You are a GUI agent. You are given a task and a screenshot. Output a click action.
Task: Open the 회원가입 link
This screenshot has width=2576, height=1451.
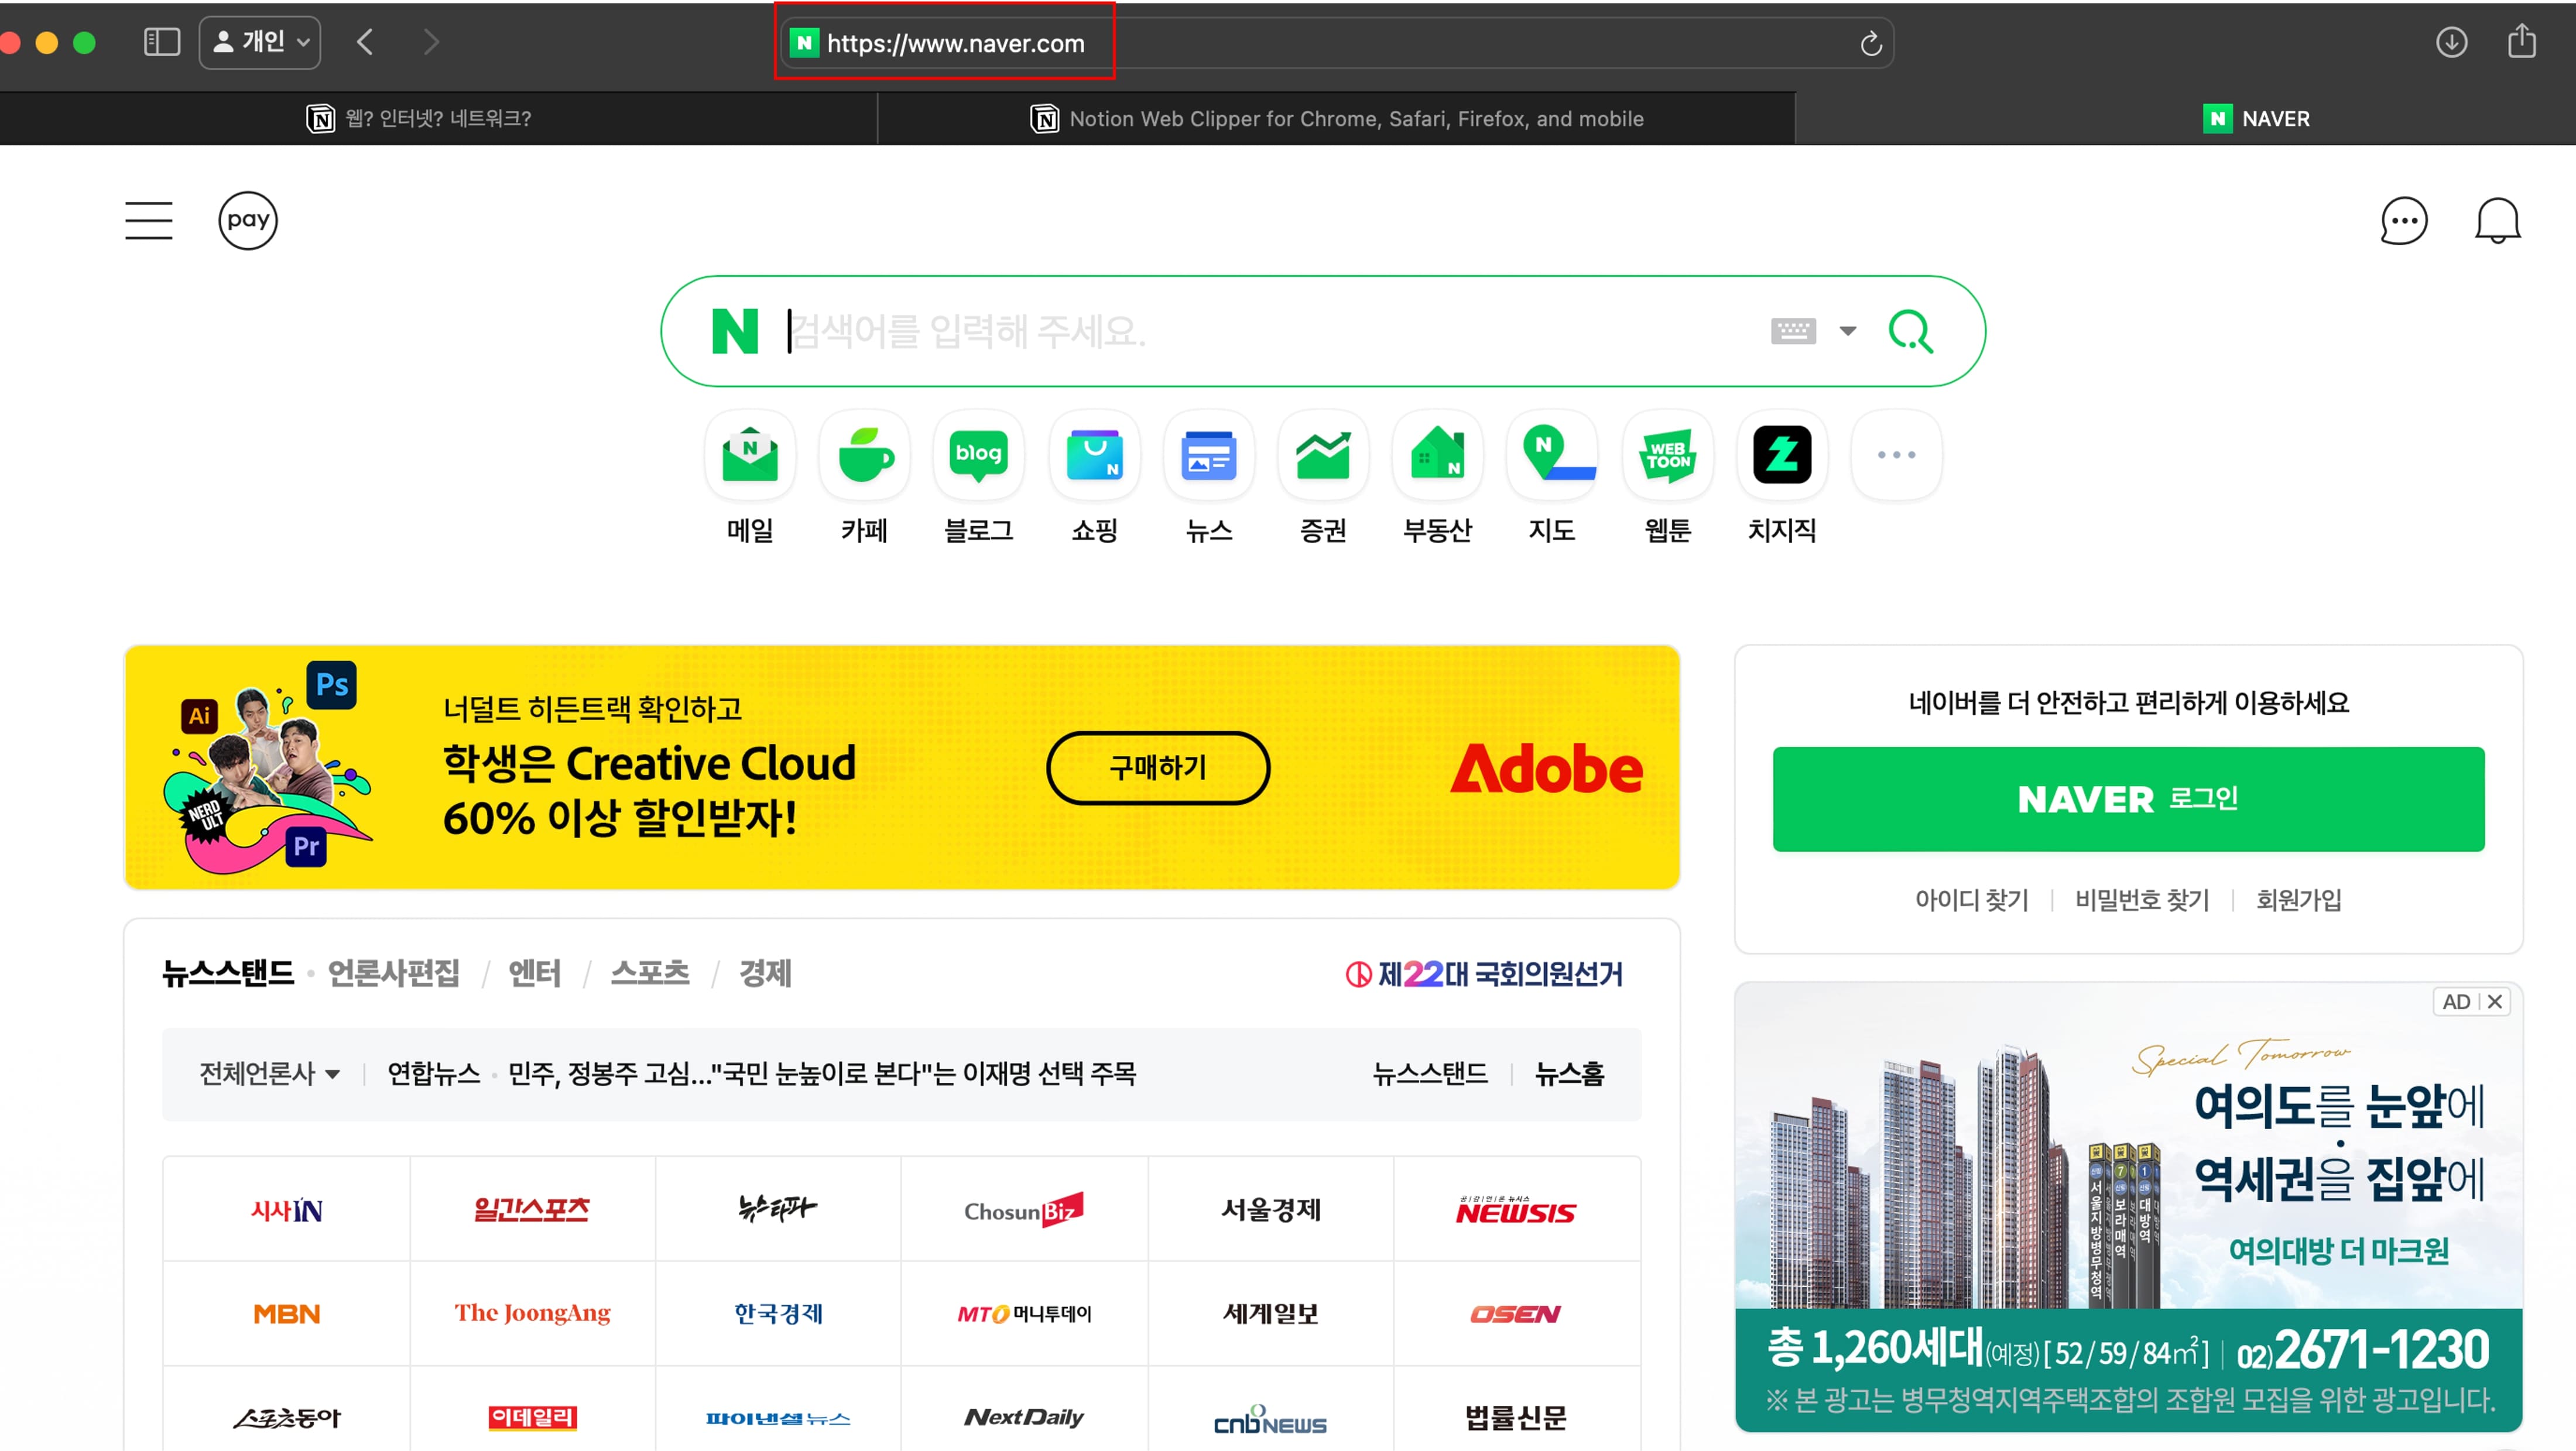2298,900
